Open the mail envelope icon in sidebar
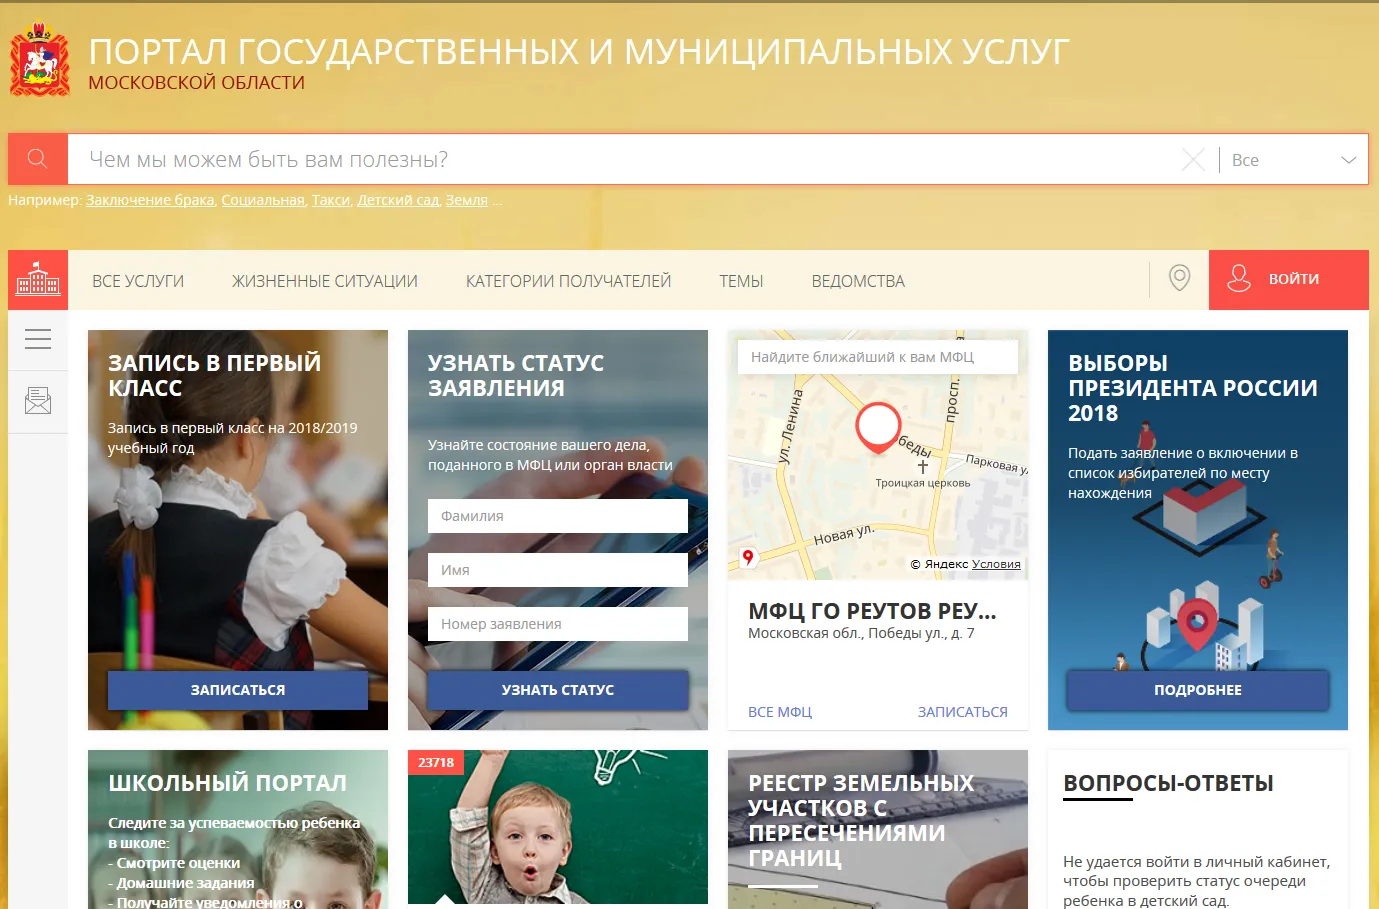This screenshot has height=909, width=1379. [x=38, y=401]
